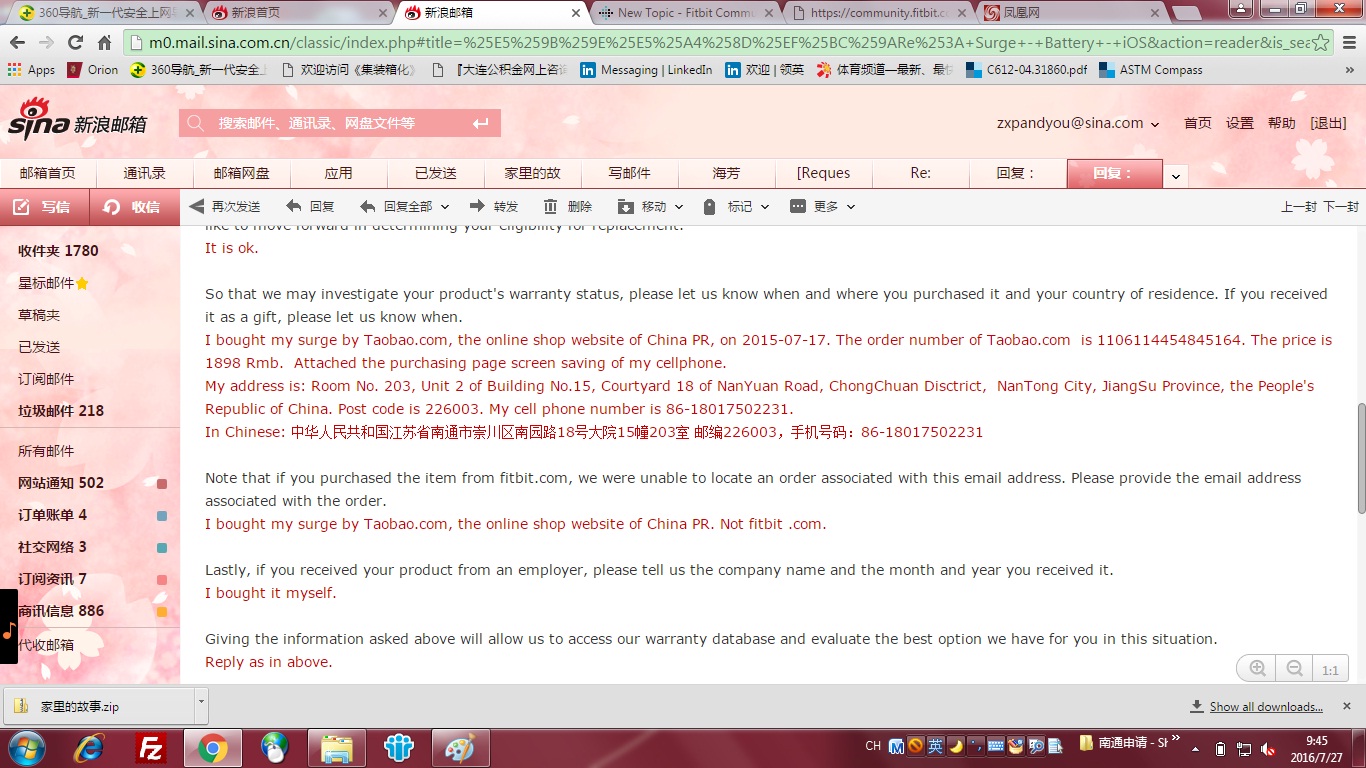Click the zoom in magnifier icon
Screen dimensions: 1366x768
pyautogui.click(x=1258, y=669)
